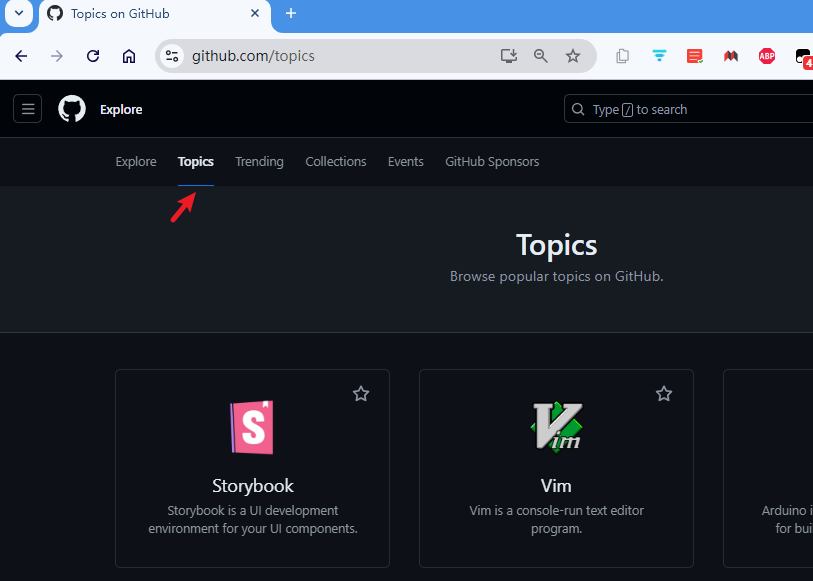813x581 pixels.
Task: Open site information settings in address bar
Action: (172, 56)
